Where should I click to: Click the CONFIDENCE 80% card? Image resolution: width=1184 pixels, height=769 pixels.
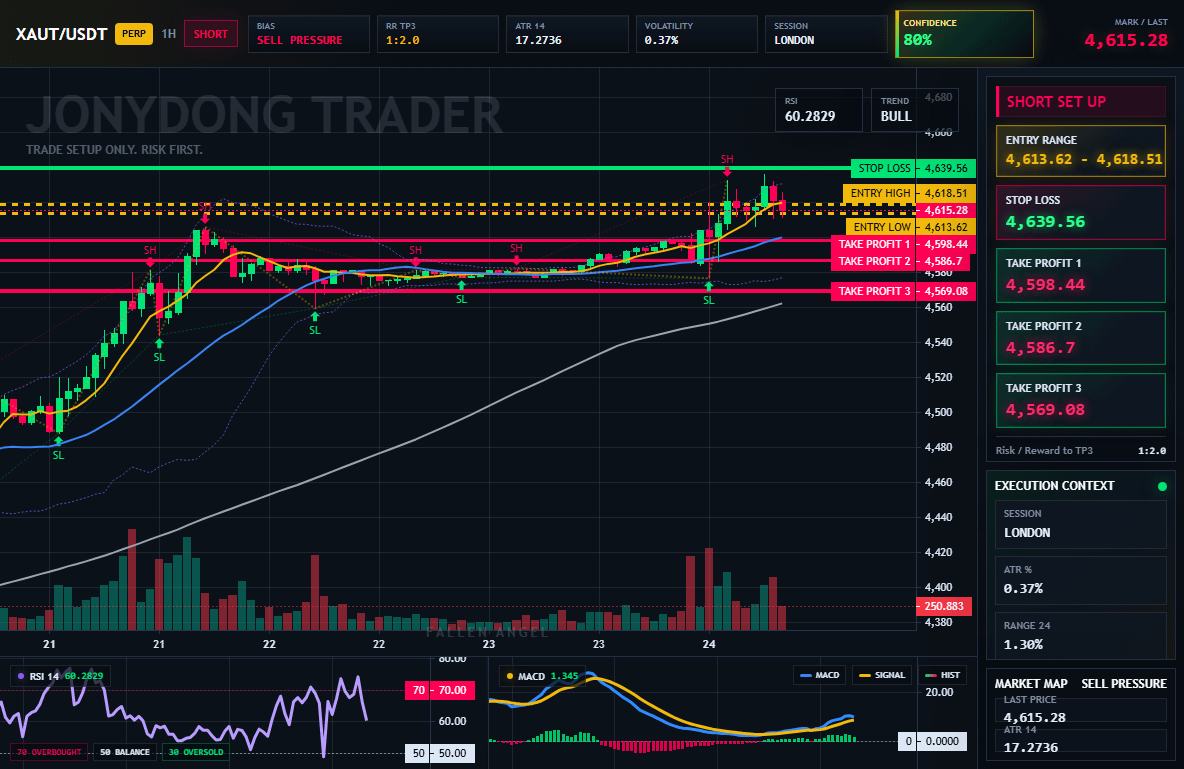tap(964, 34)
